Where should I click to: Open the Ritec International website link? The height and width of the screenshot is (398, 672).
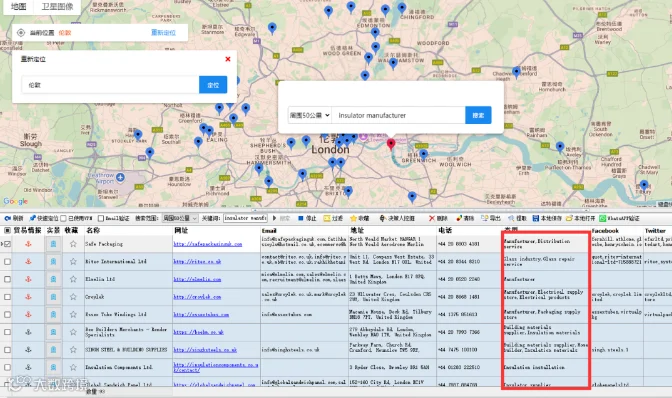point(197,261)
